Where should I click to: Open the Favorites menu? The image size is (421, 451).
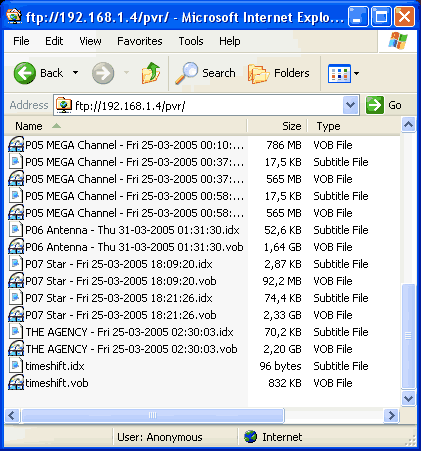point(140,41)
